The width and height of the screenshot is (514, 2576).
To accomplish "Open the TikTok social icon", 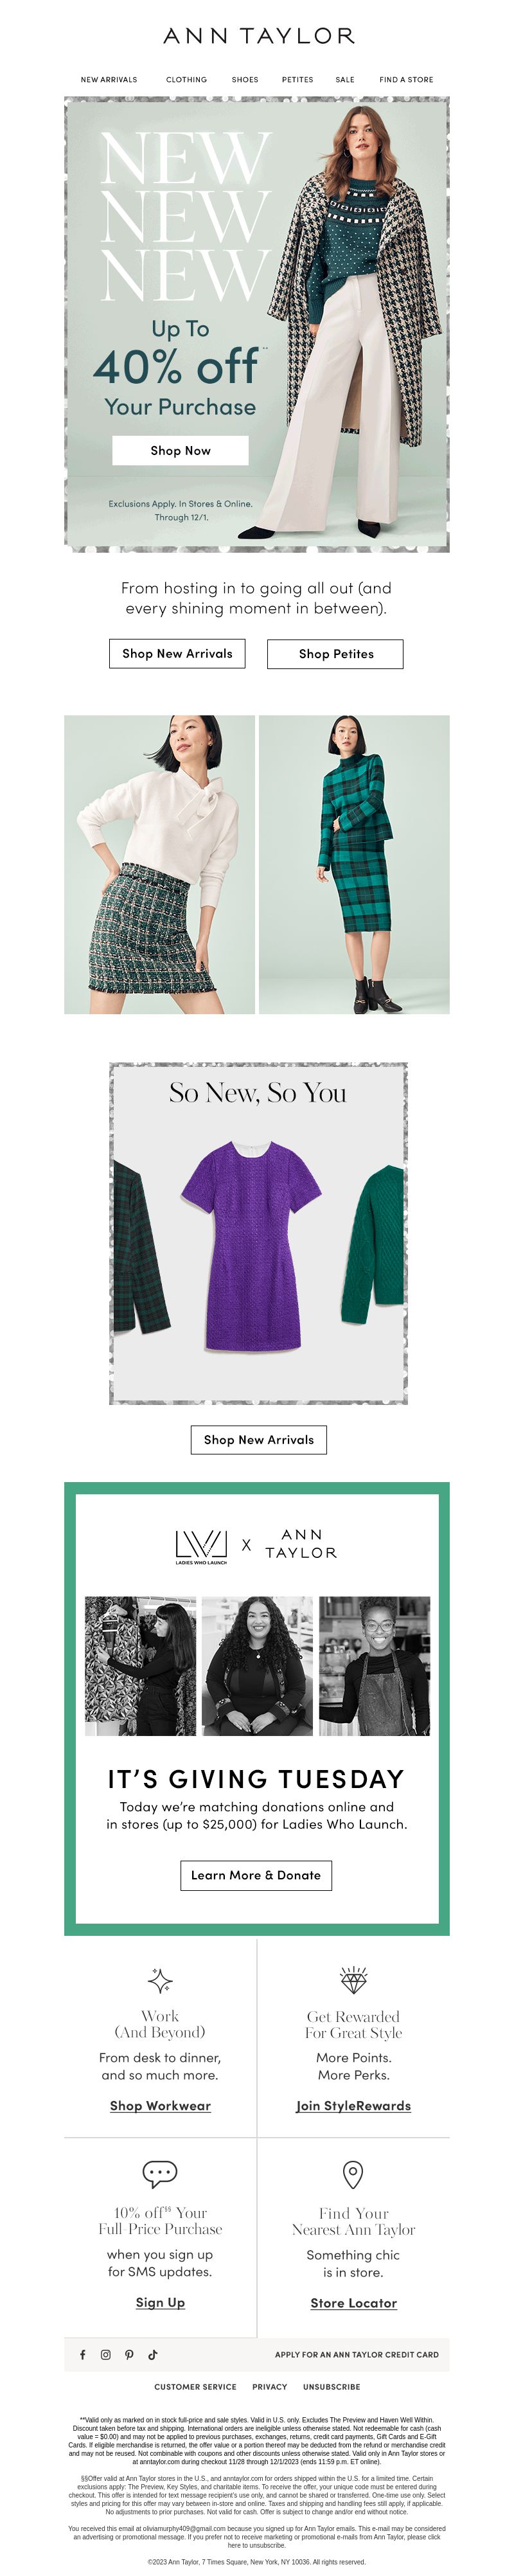I will 153,2354.
